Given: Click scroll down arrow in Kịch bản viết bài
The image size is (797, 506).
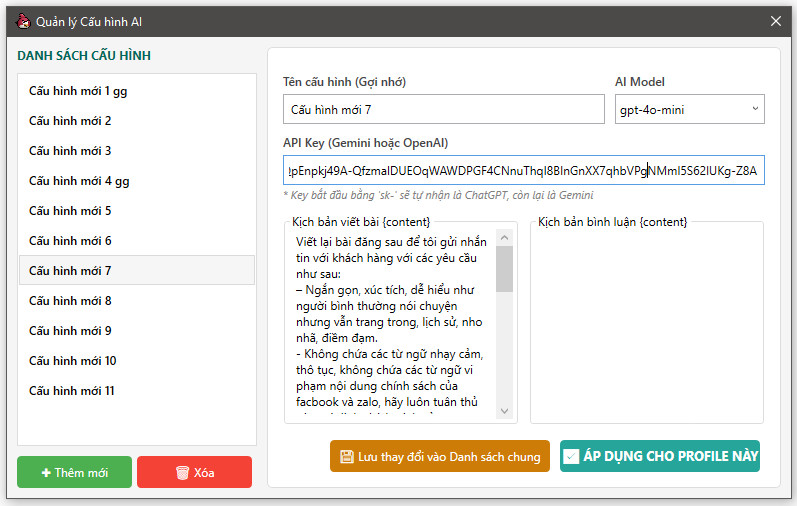Looking at the screenshot, I should tap(505, 411).
